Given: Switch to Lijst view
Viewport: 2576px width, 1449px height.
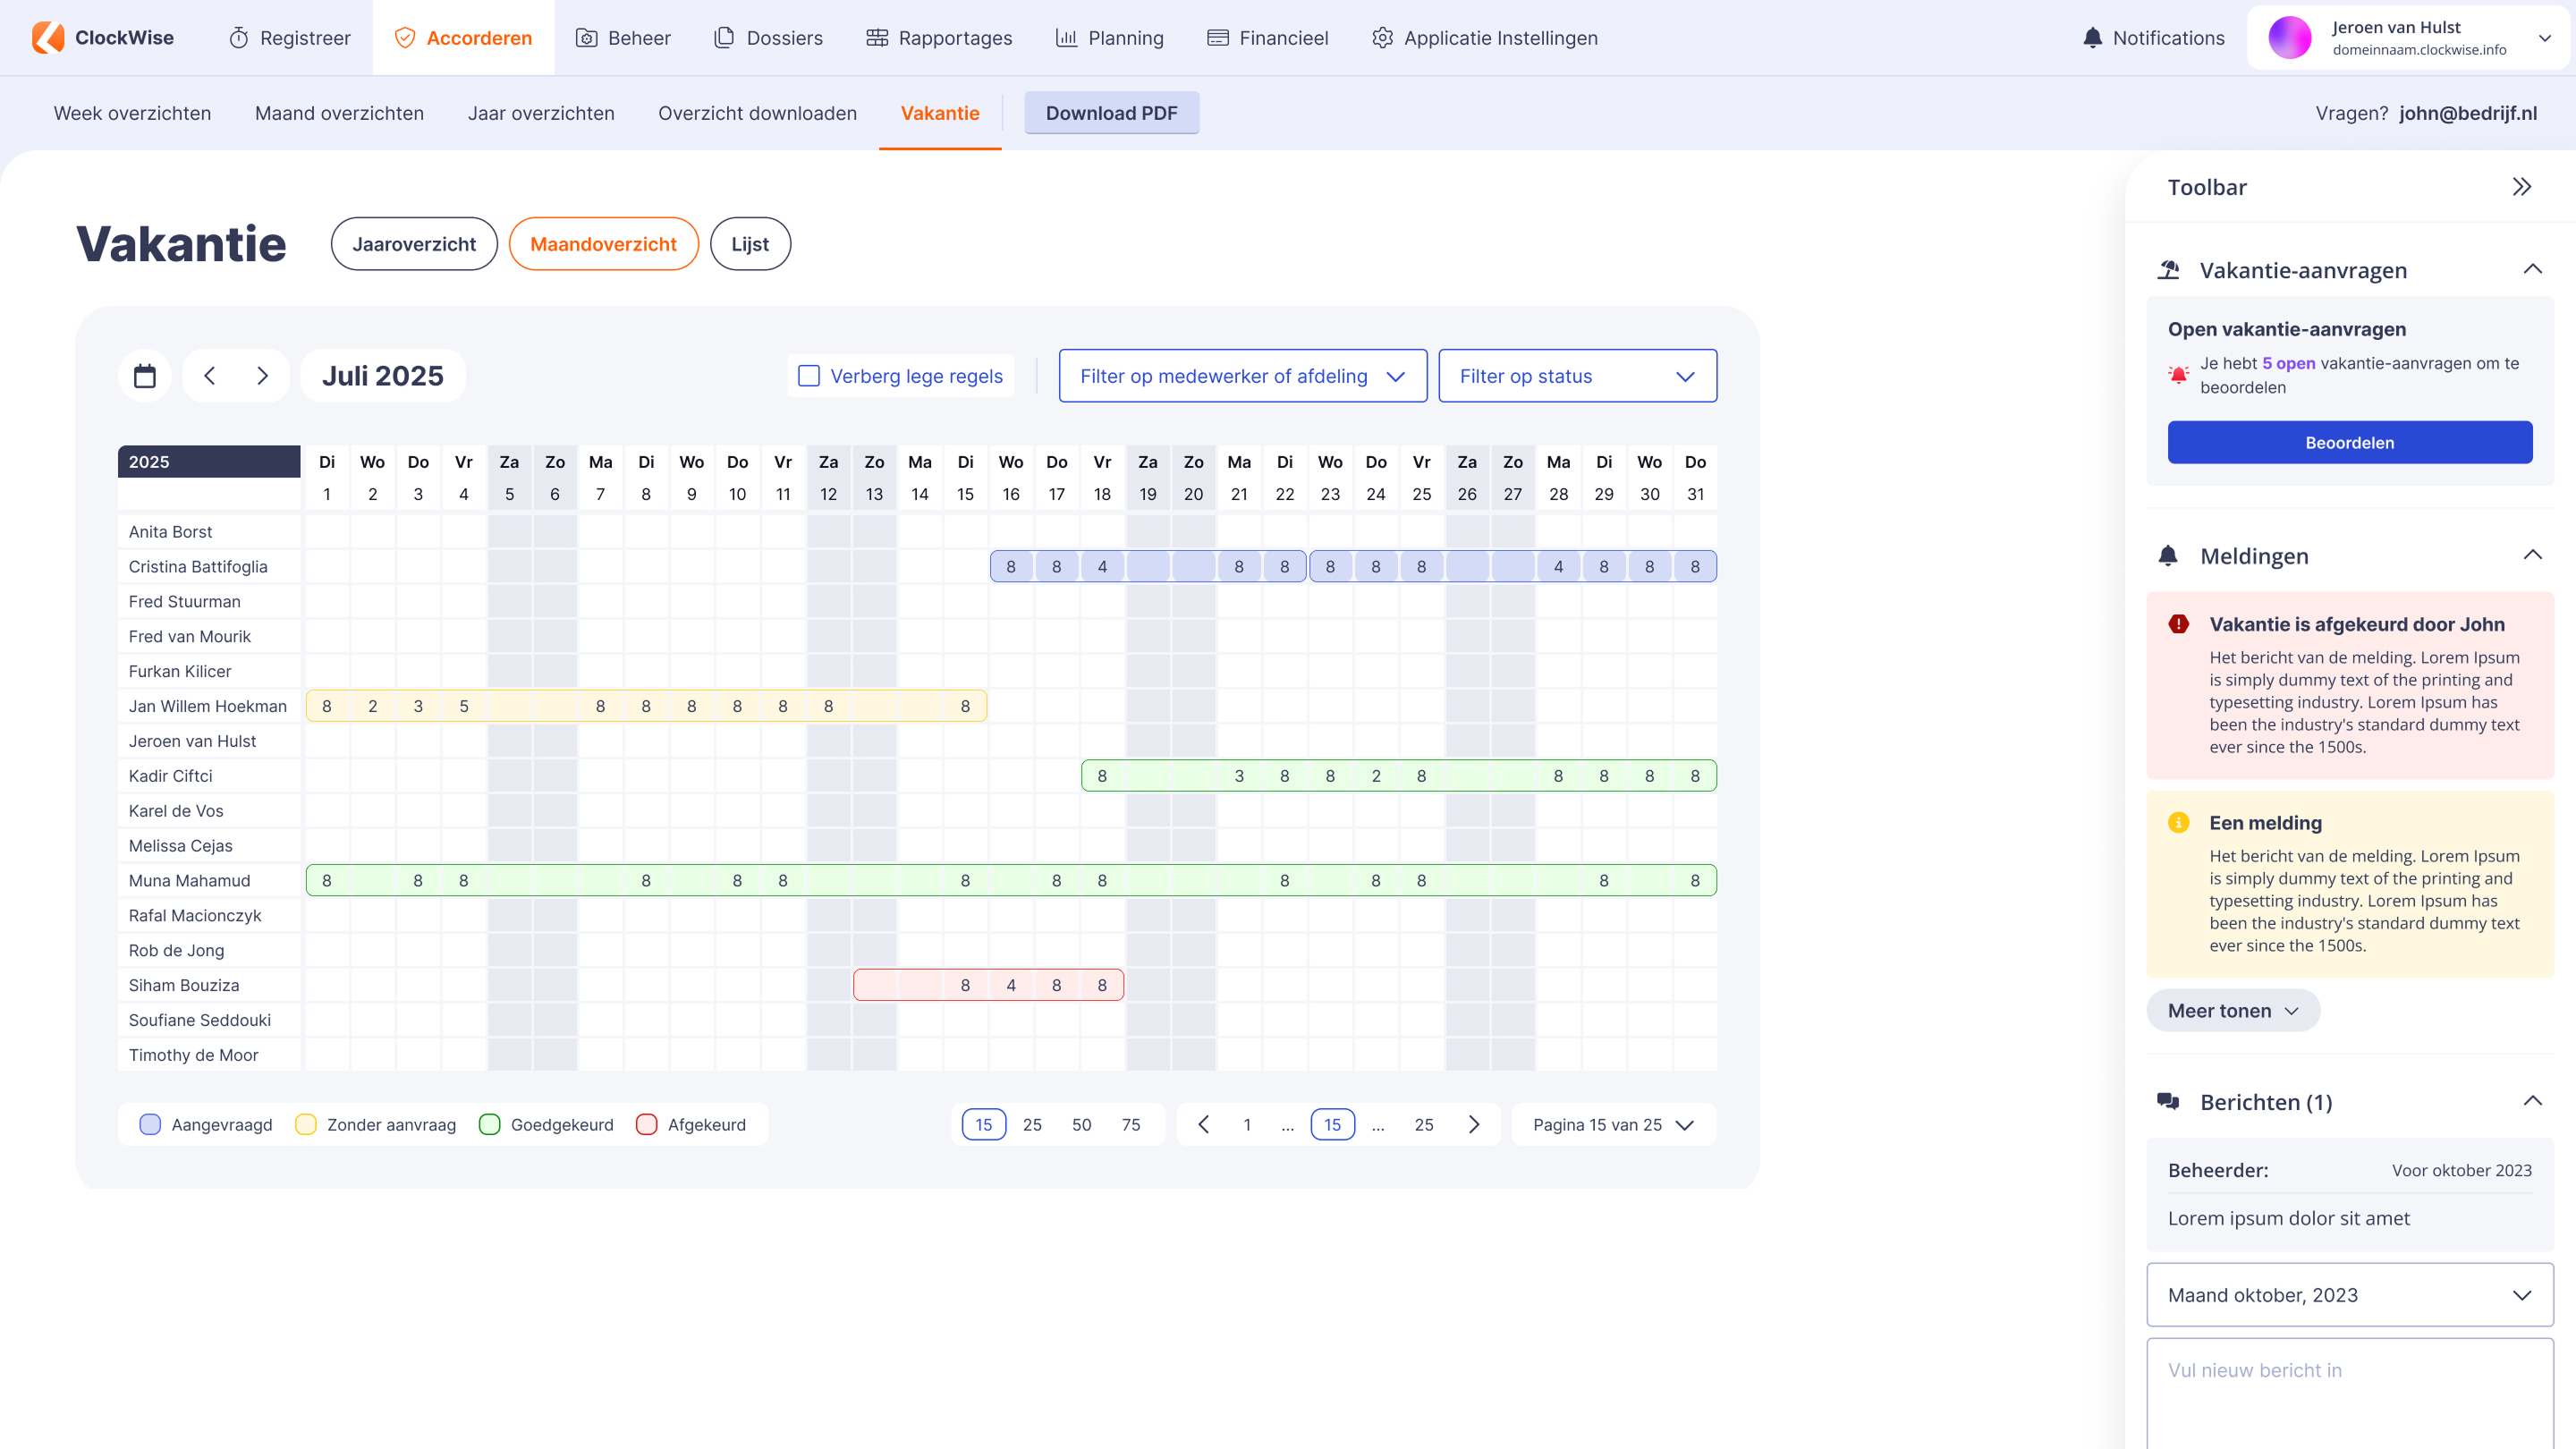Looking at the screenshot, I should click(750, 244).
